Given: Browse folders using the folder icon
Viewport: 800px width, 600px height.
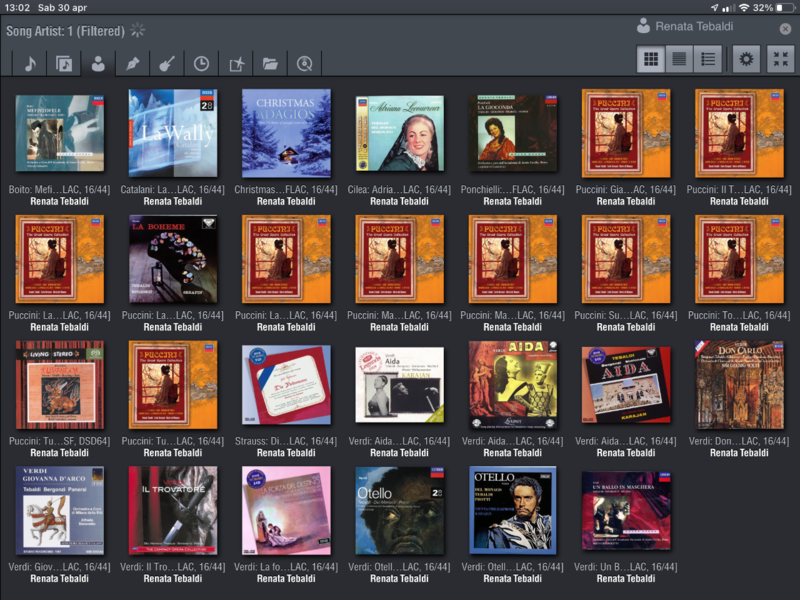Looking at the screenshot, I should point(270,63).
